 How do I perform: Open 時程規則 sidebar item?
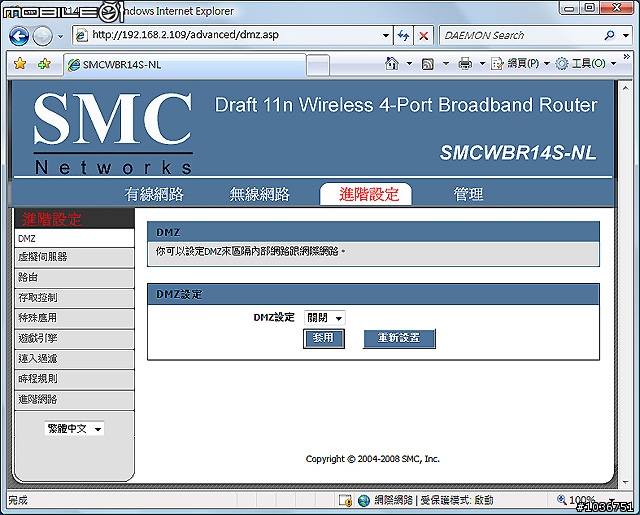74,379
